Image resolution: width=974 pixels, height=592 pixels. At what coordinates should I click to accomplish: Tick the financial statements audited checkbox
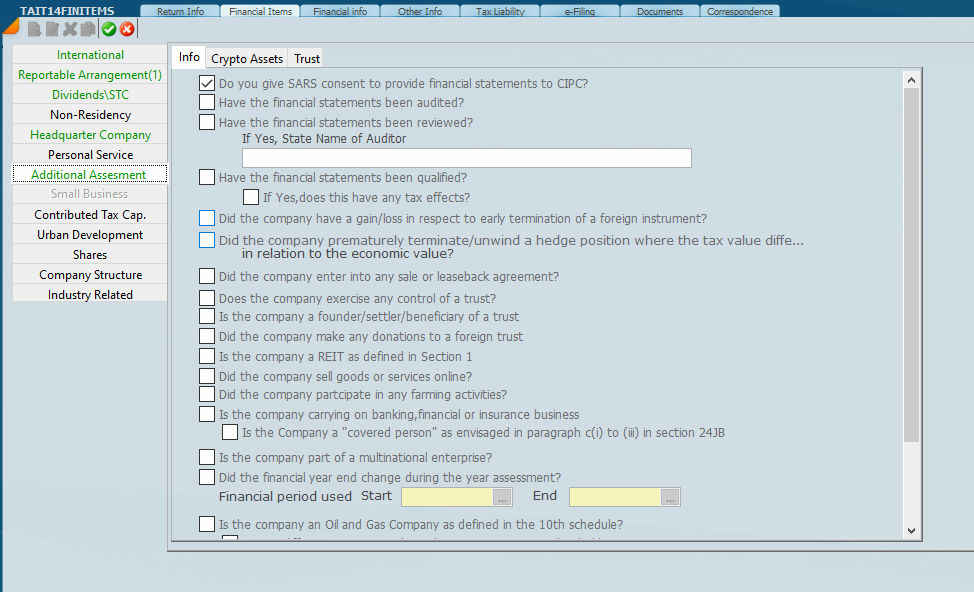207,102
